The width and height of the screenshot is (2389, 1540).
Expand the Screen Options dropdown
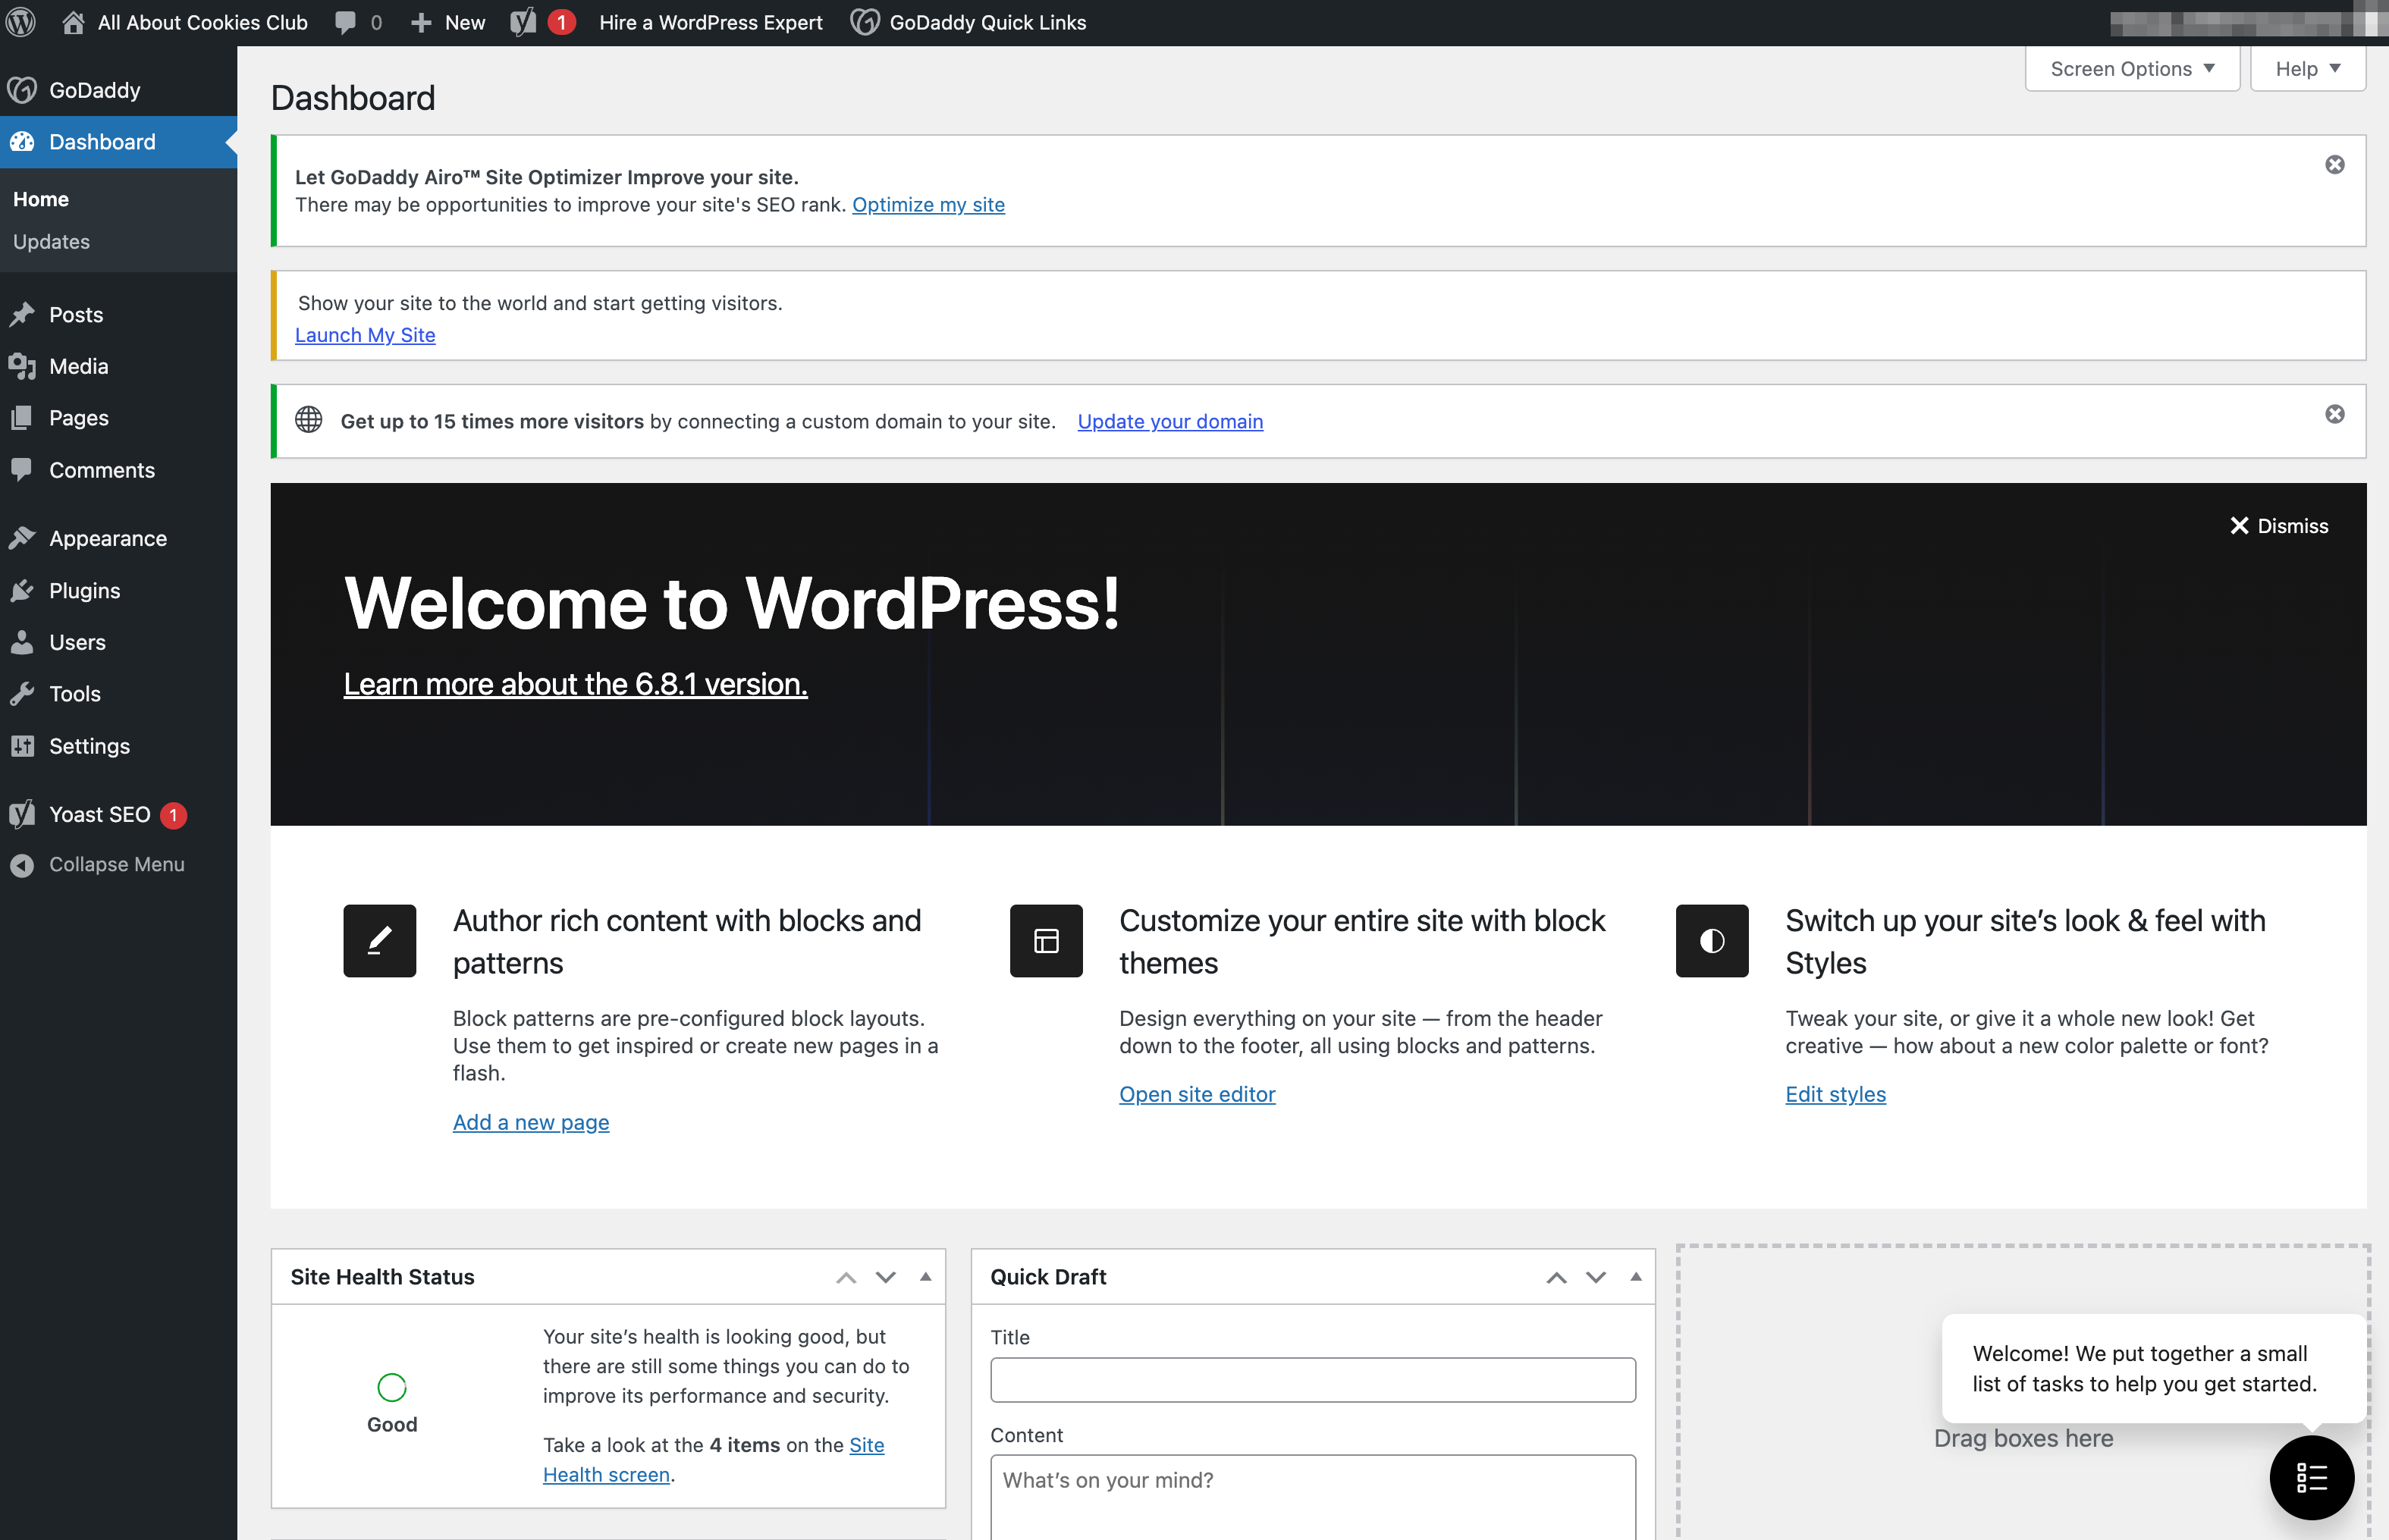pos(2132,69)
